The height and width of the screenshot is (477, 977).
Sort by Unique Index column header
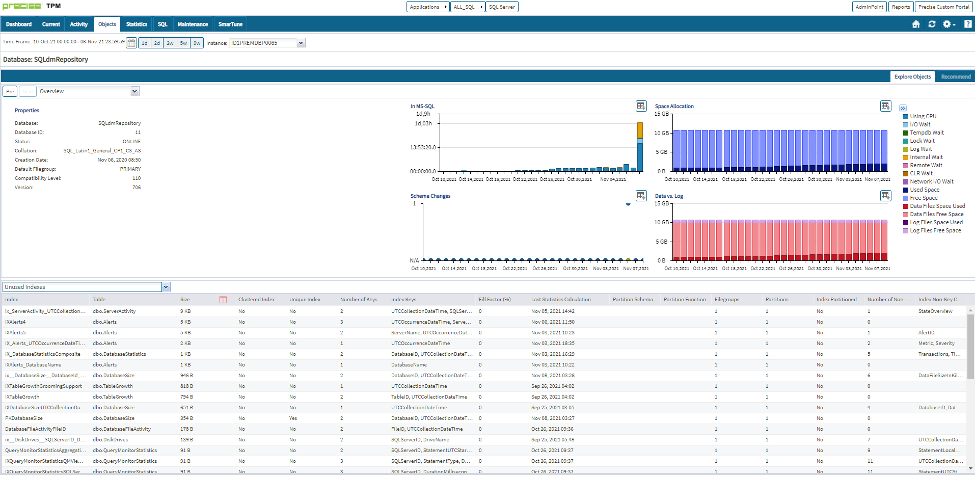tap(313, 300)
